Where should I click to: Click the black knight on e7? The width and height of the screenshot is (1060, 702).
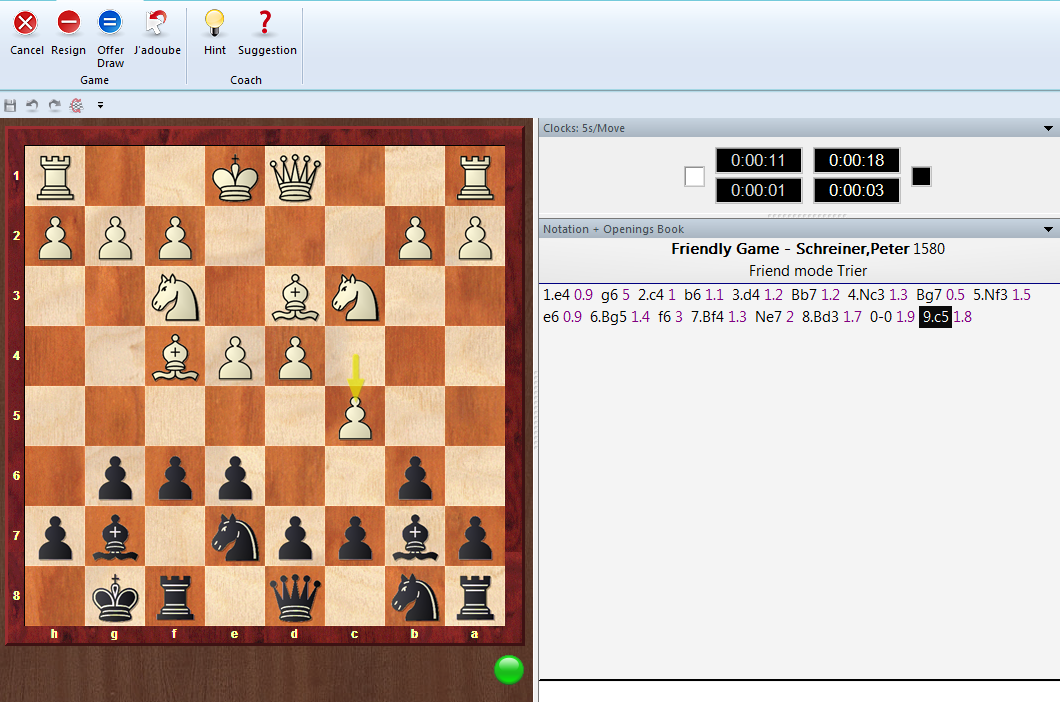[235, 536]
